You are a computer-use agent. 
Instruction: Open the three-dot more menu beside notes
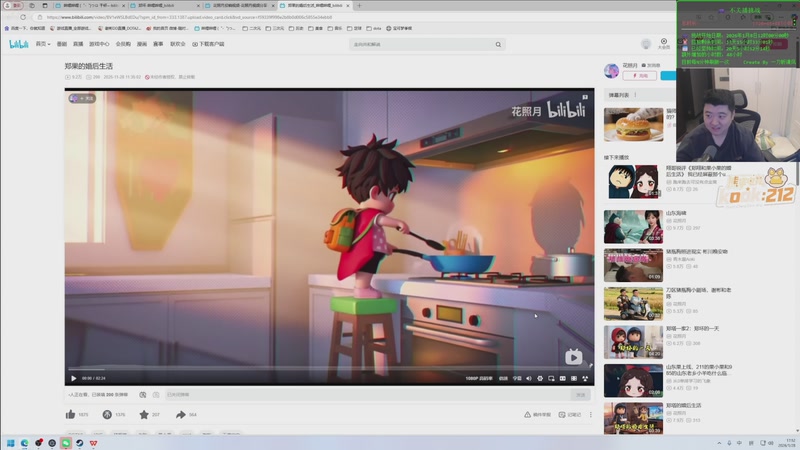(591, 415)
